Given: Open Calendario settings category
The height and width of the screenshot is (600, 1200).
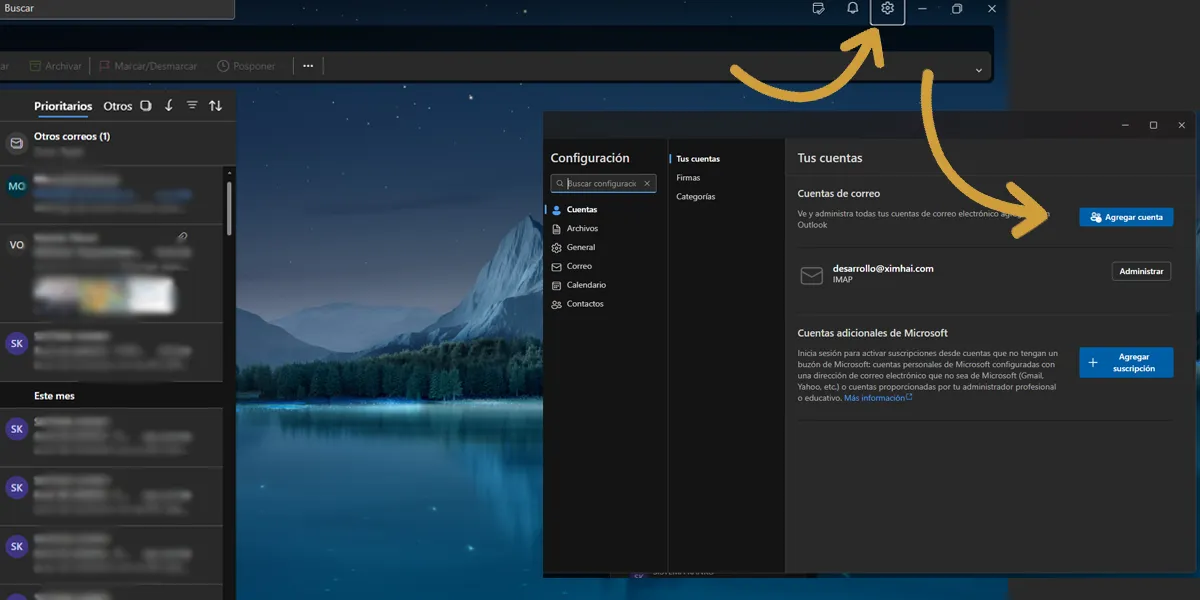Looking at the screenshot, I should [586, 285].
